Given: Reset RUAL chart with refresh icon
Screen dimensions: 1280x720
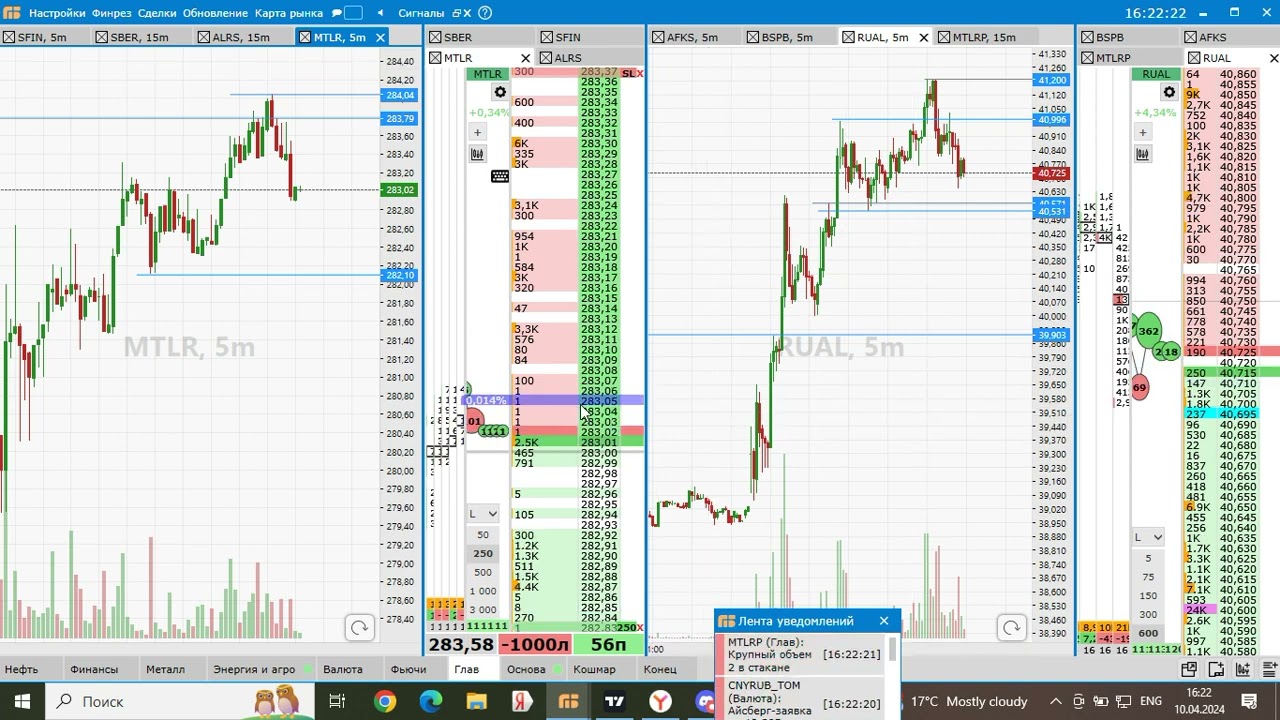Looking at the screenshot, I should coord(1011,627).
